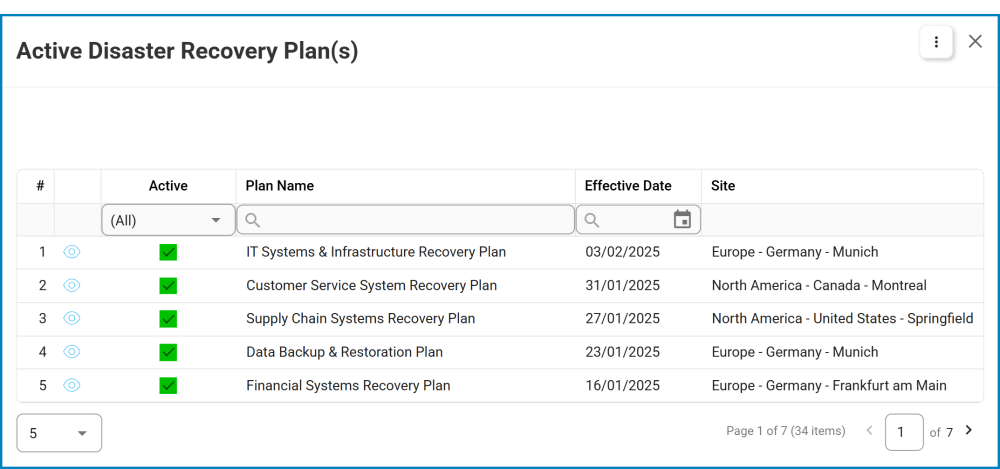Sort by the Plan Name column header
This screenshot has width=1000, height=469.
280,186
